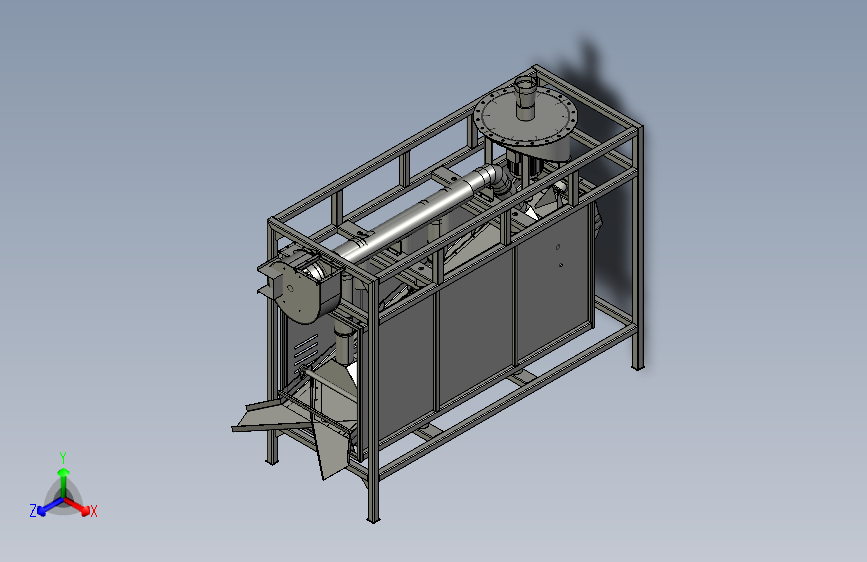This screenshot has height=562, width=867.
Task: Click the green Y axis of the triad
Action: click(64, 483)
